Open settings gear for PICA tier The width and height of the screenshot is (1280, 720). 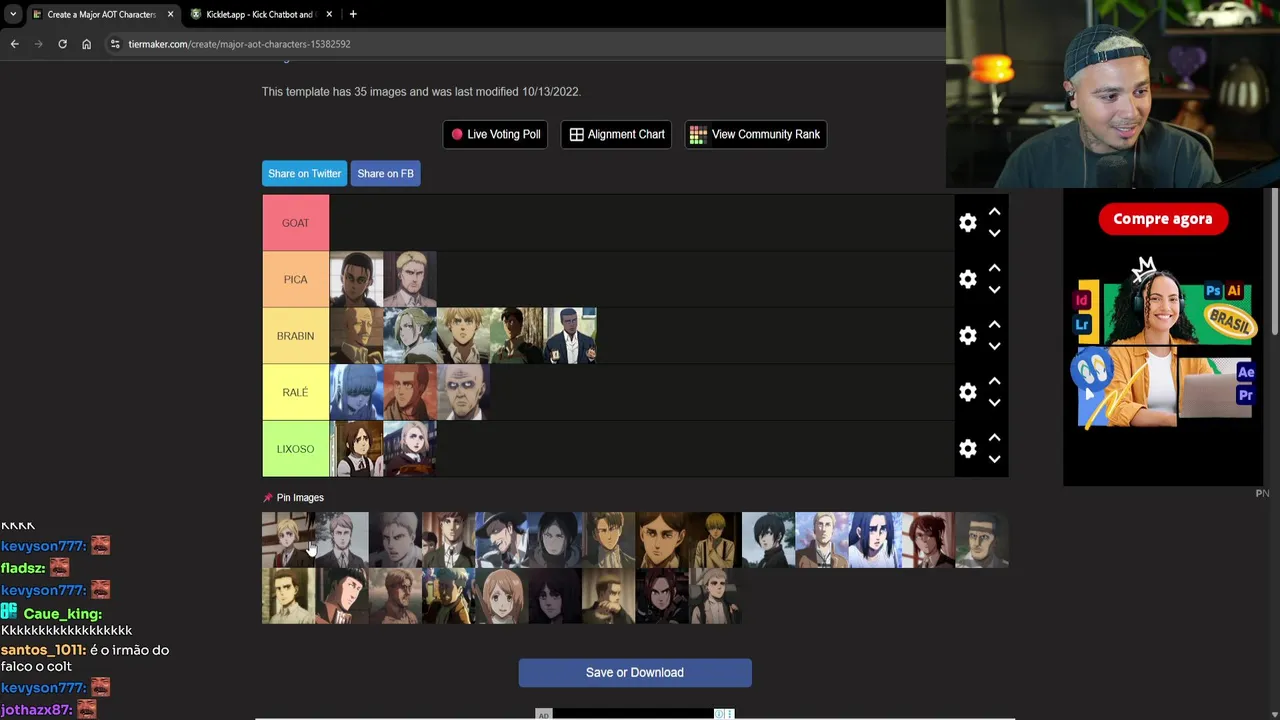coord(967,279)
